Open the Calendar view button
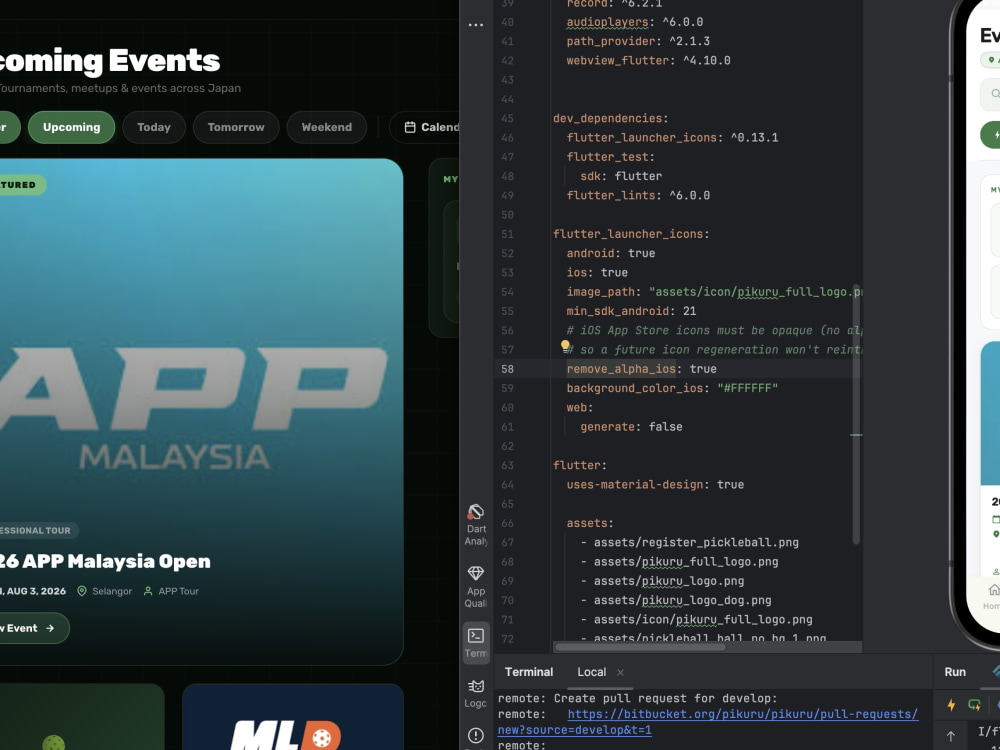This screenshot has height=750, width=1000. (425, 128)
